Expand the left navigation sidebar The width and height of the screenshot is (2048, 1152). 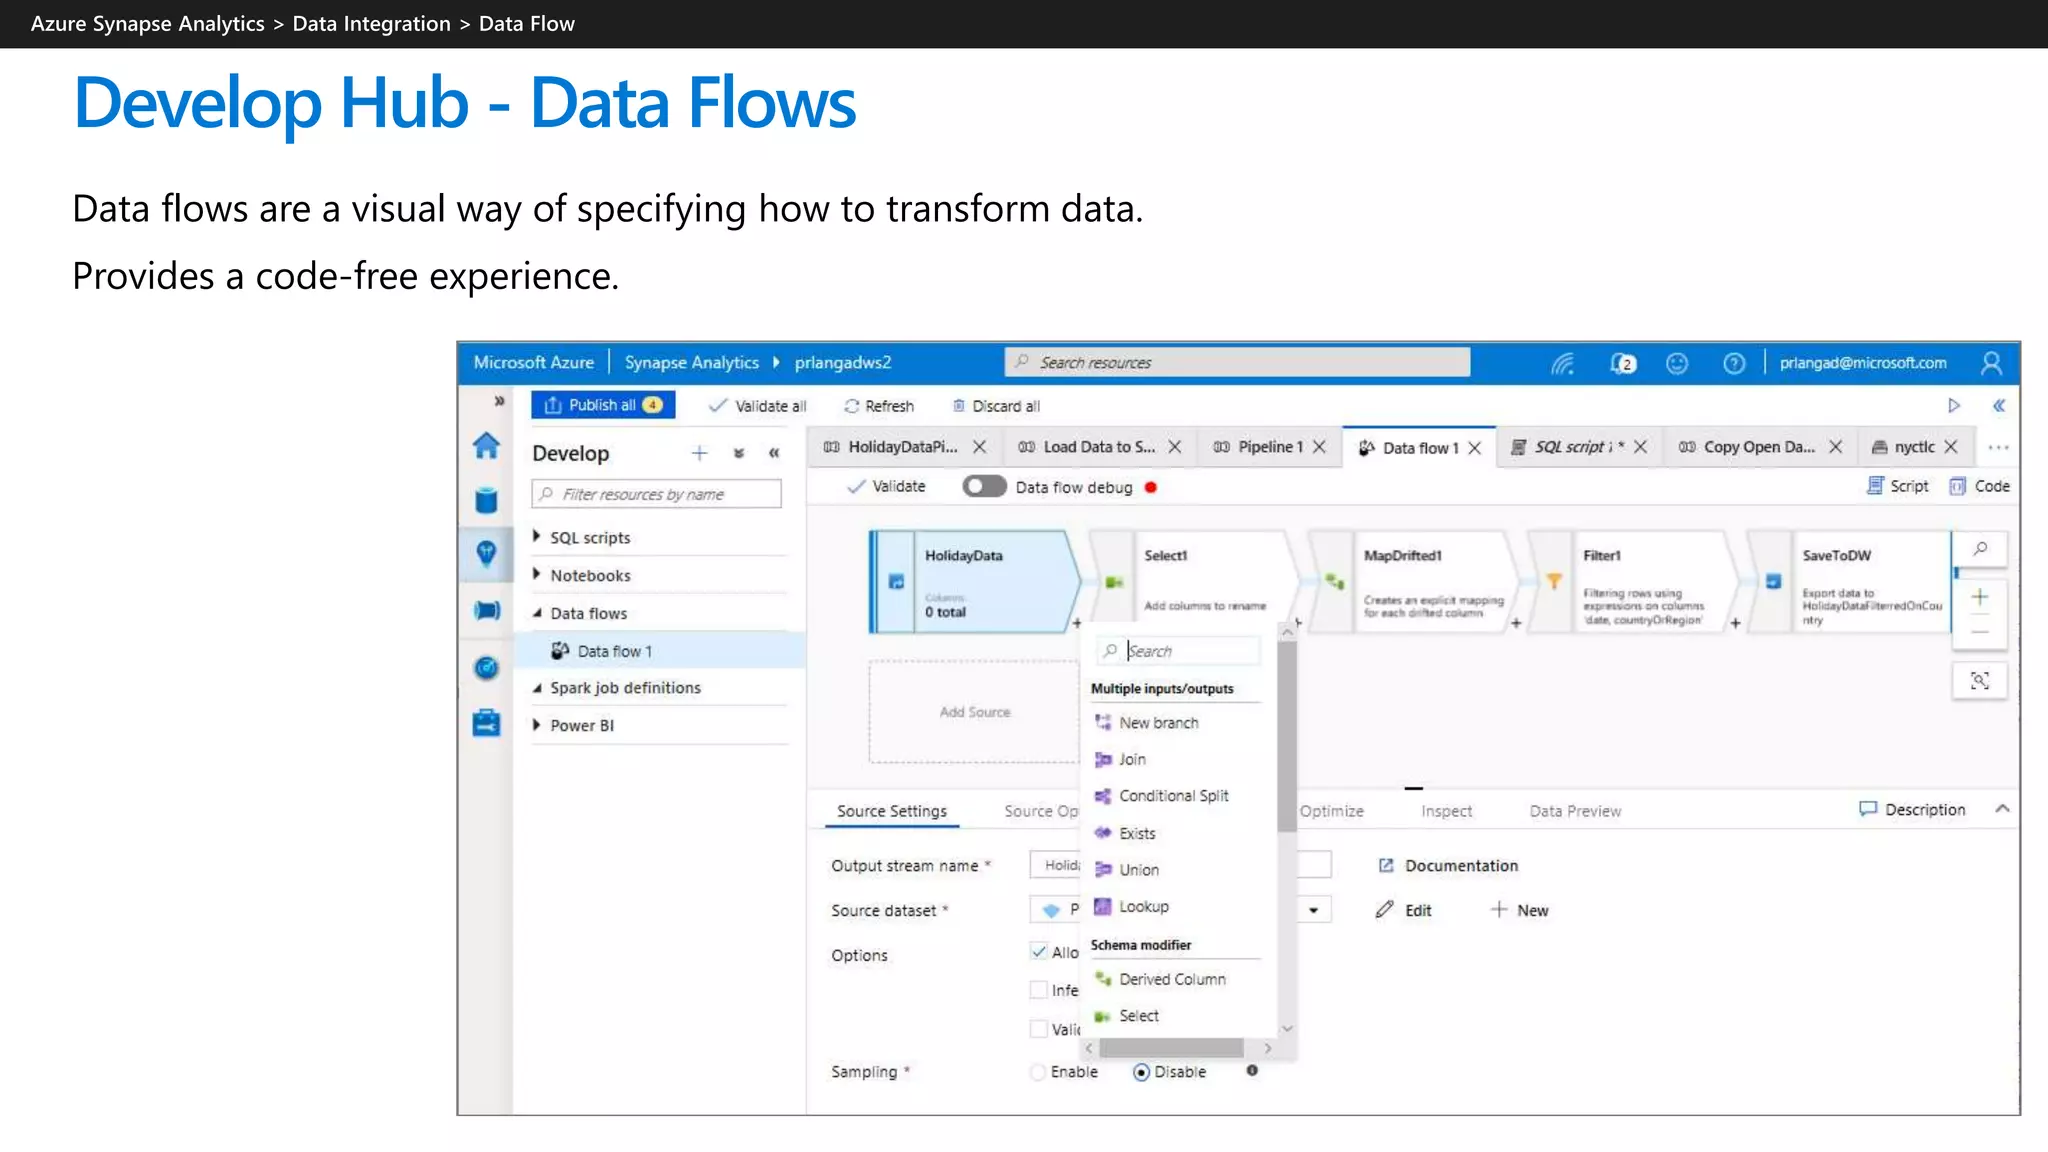point(498,401)
